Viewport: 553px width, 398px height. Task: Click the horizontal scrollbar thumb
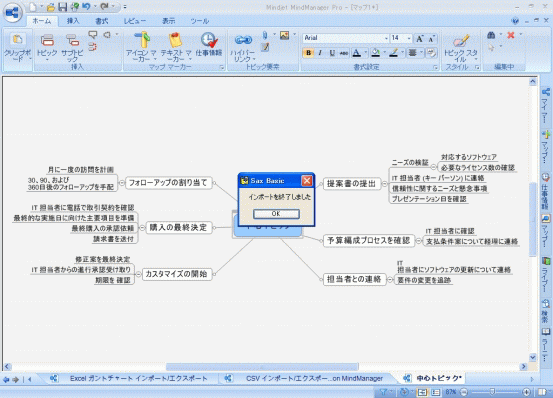point(262,367)
